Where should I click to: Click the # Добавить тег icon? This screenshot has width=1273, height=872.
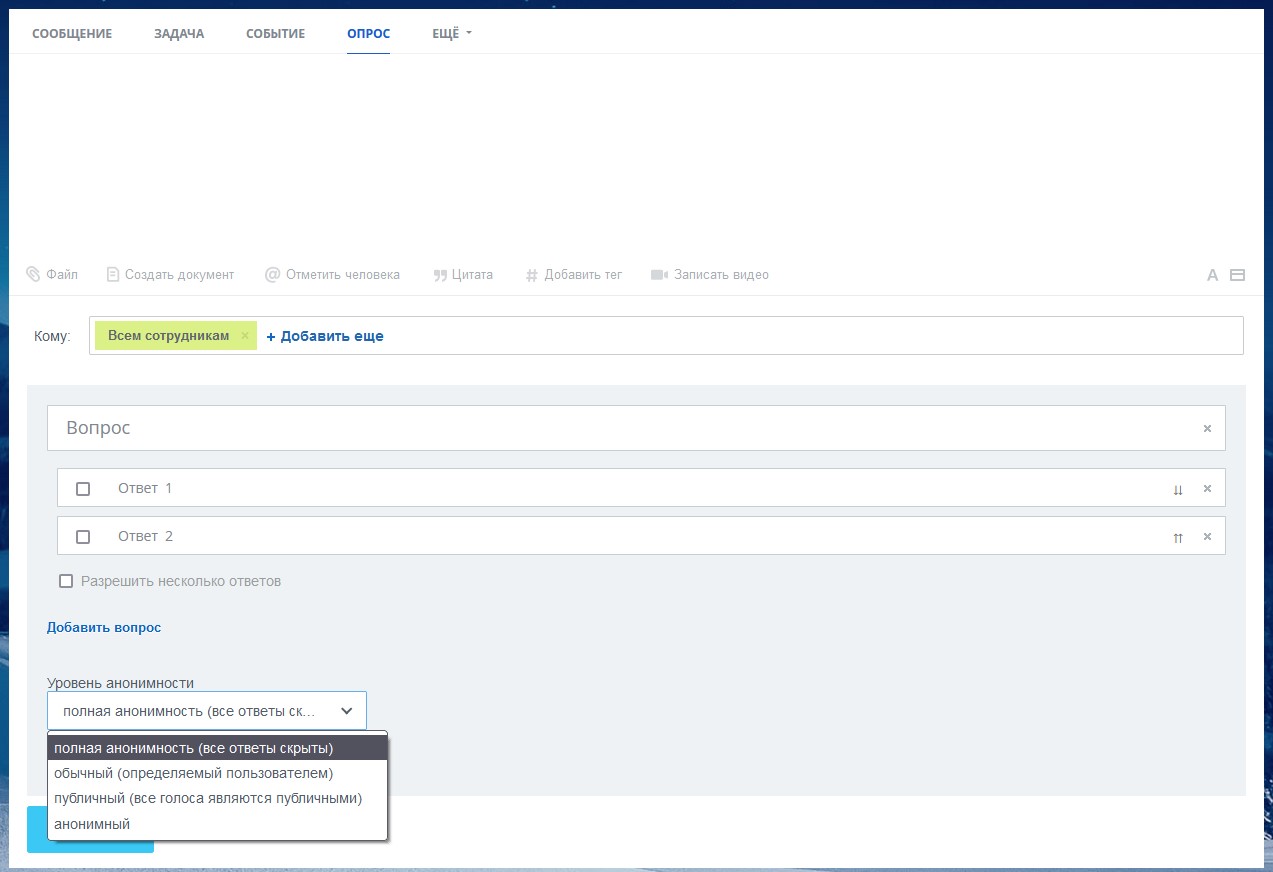(532, 275)
